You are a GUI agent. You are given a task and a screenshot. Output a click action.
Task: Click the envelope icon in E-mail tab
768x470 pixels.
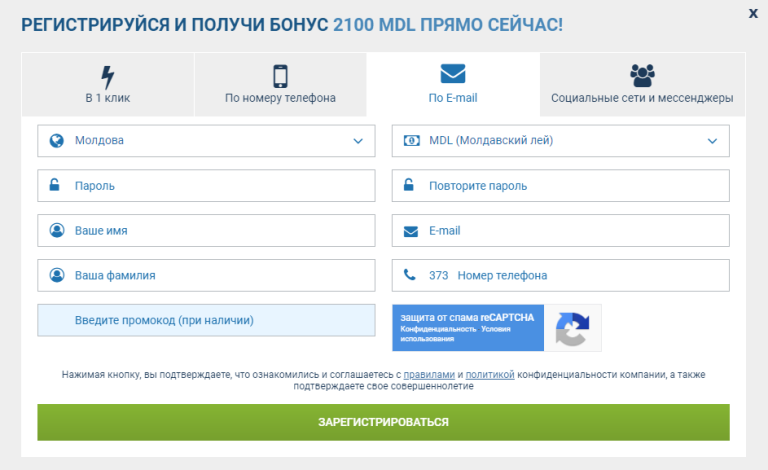coord(453,74)
